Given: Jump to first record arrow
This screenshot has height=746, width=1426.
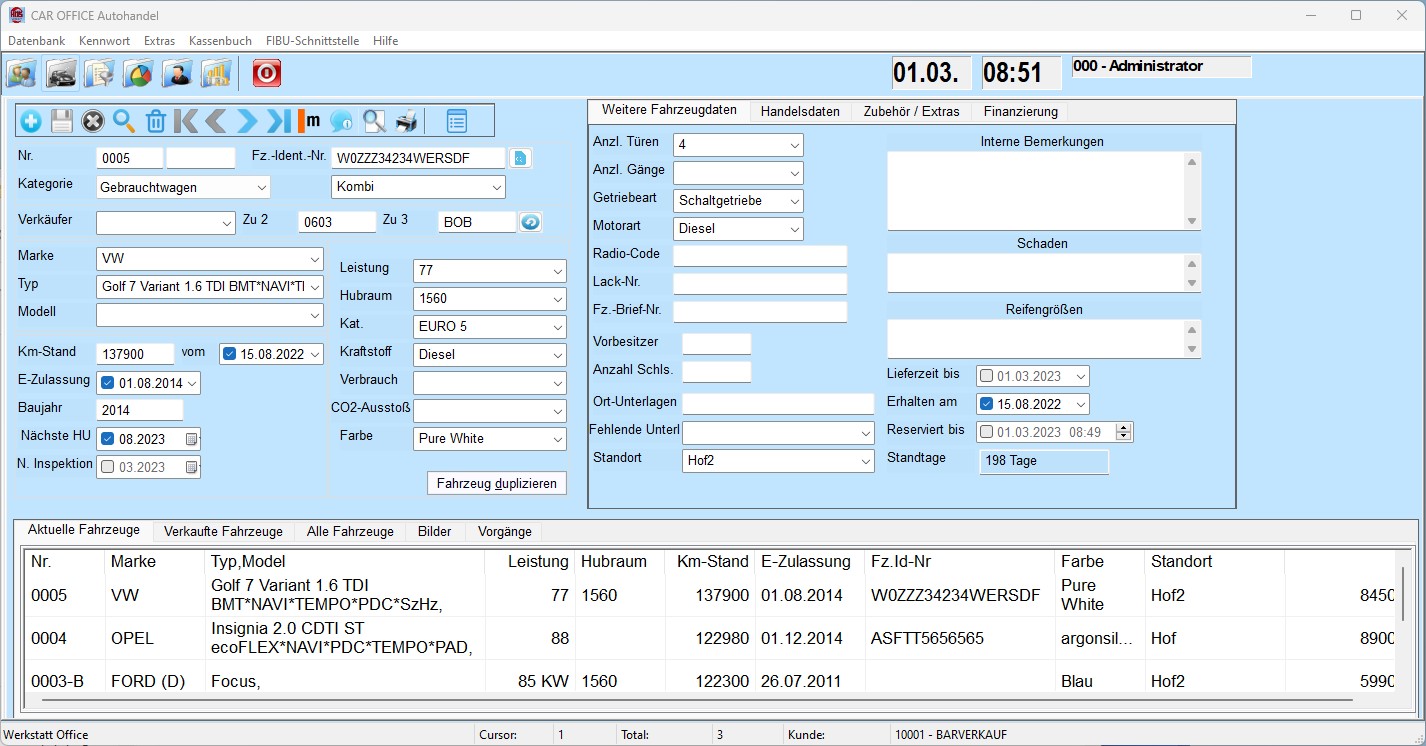Looking at the screenshot, I should tap(186, 122).
